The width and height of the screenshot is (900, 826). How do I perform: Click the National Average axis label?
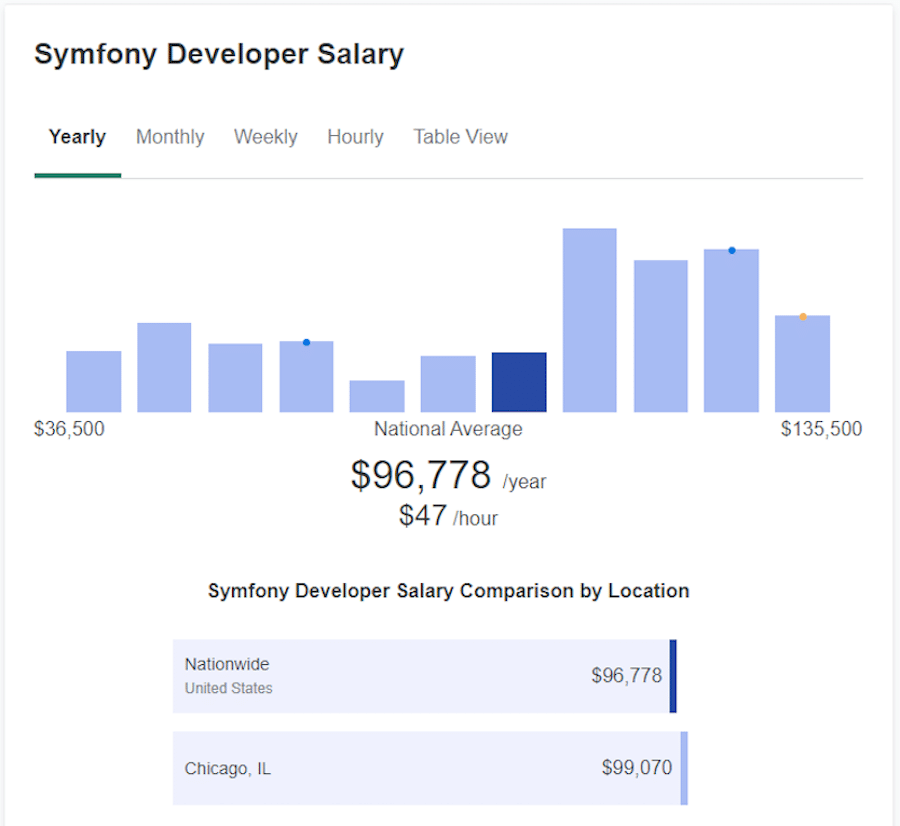click(447, 428)
